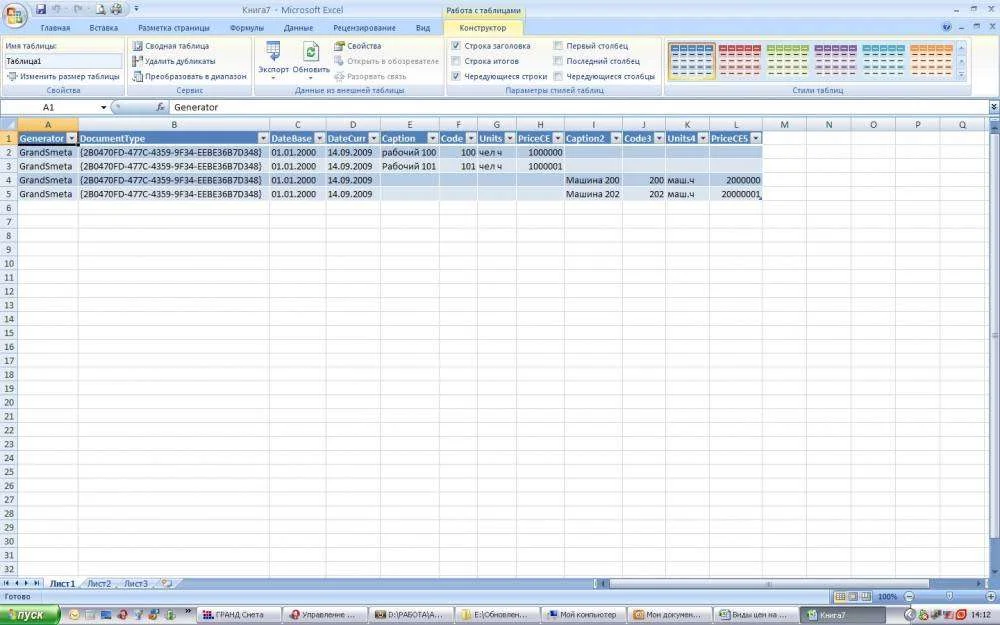Switch to sheet Лист3

pos(136,584)
